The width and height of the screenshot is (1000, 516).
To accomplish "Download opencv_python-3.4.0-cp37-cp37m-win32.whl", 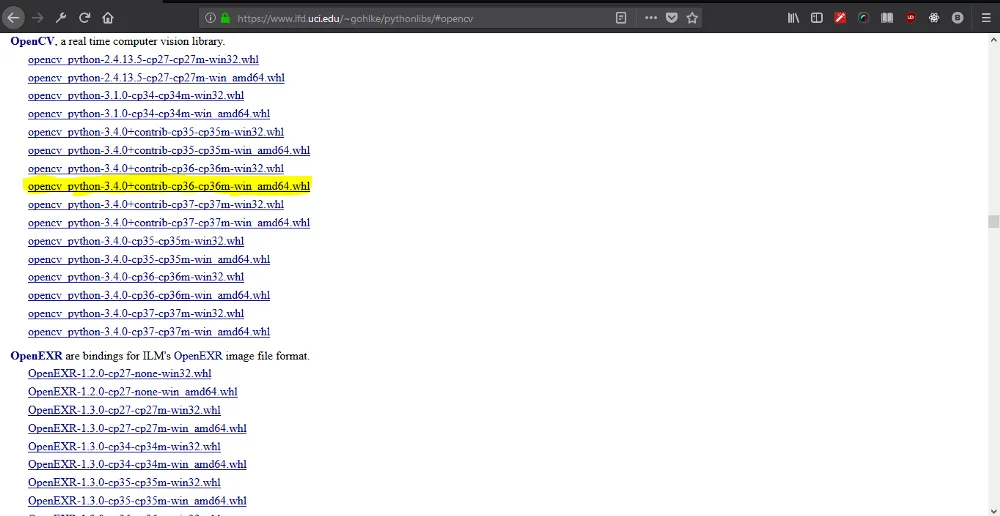I will (136, 314).
